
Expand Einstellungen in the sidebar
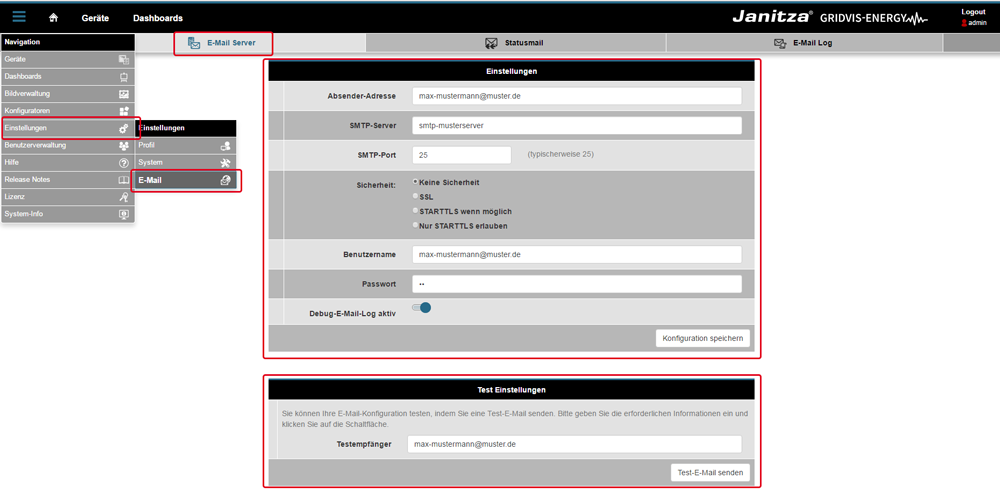coord(68,128)
